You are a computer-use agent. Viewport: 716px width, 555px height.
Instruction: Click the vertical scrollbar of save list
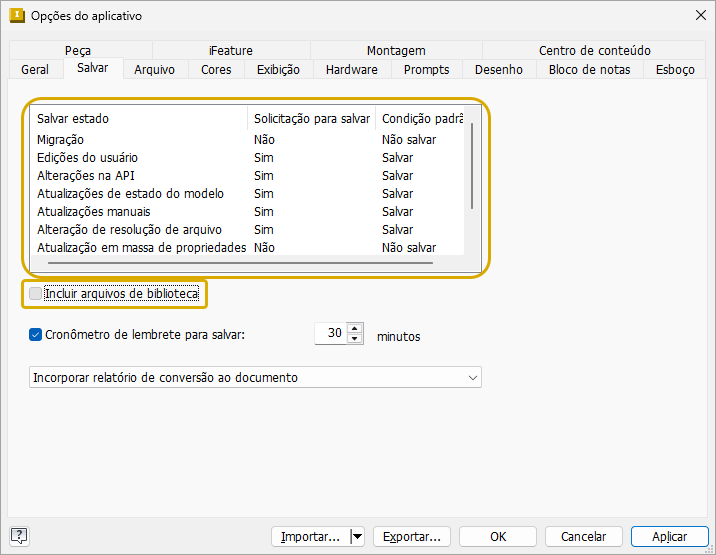pos(472,166)
